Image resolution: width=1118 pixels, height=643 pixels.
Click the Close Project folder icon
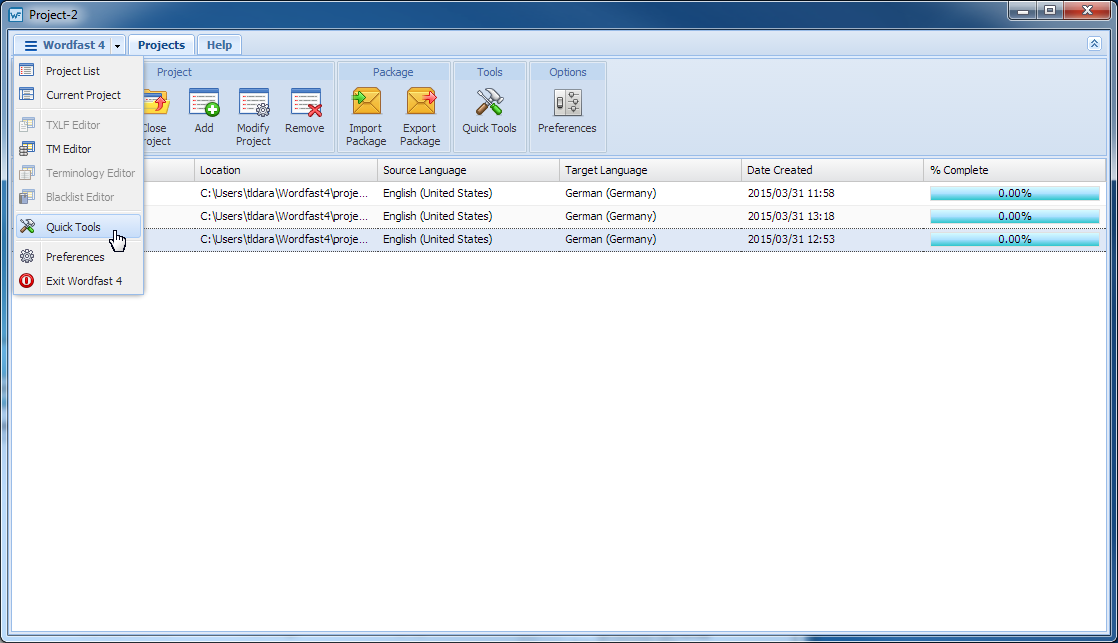[x=156, y=102]
